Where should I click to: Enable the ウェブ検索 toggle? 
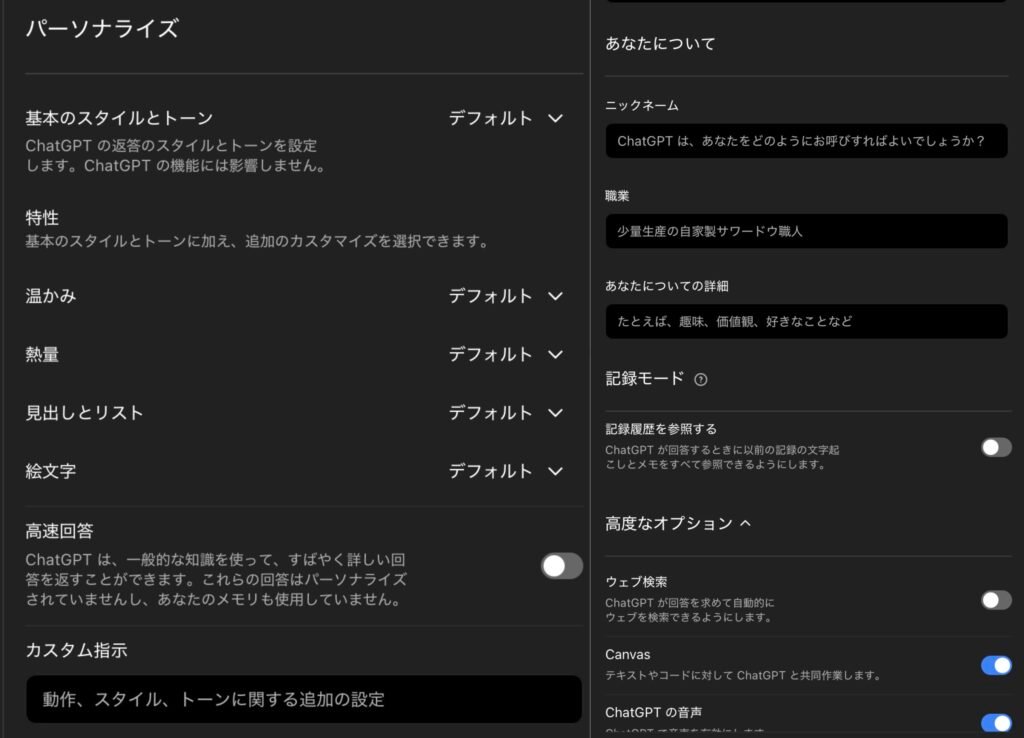pyautogui.click(x=996, y=600)
